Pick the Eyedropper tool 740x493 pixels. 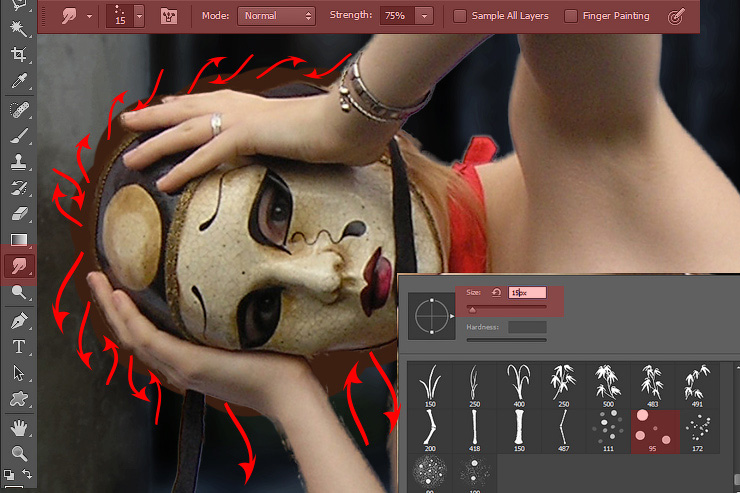[x=18, y=81]
